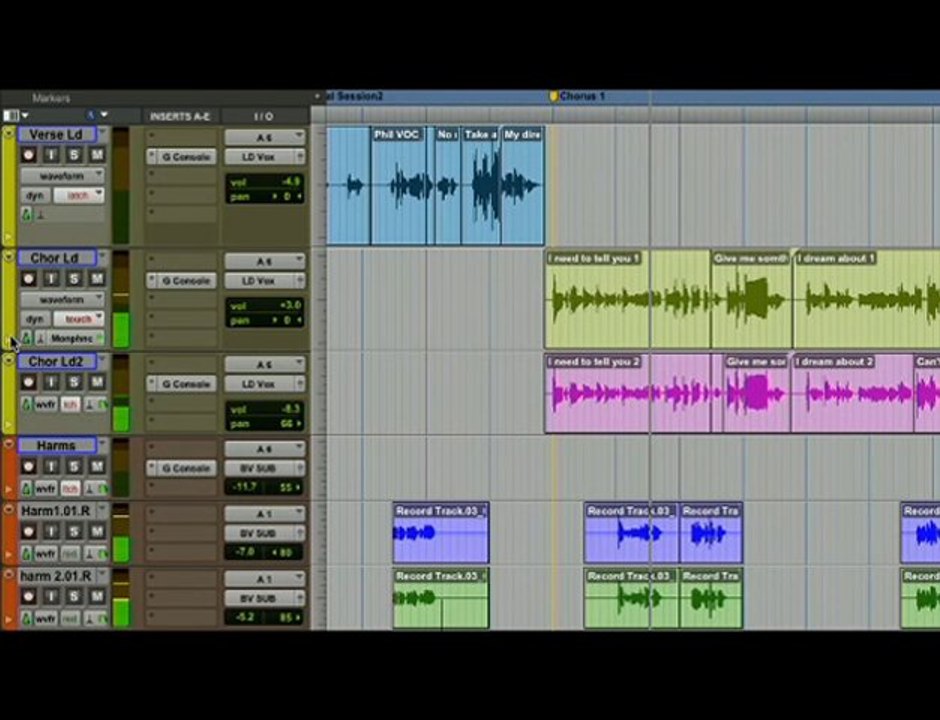Click the Chorus 1 marker flag icon
This screenshot has height=720, width=940.
coord(553,97)
